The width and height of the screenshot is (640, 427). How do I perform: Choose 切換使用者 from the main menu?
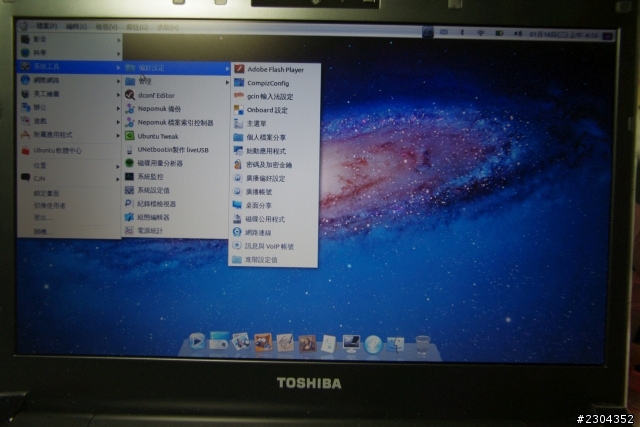click(x=49, y=205)
